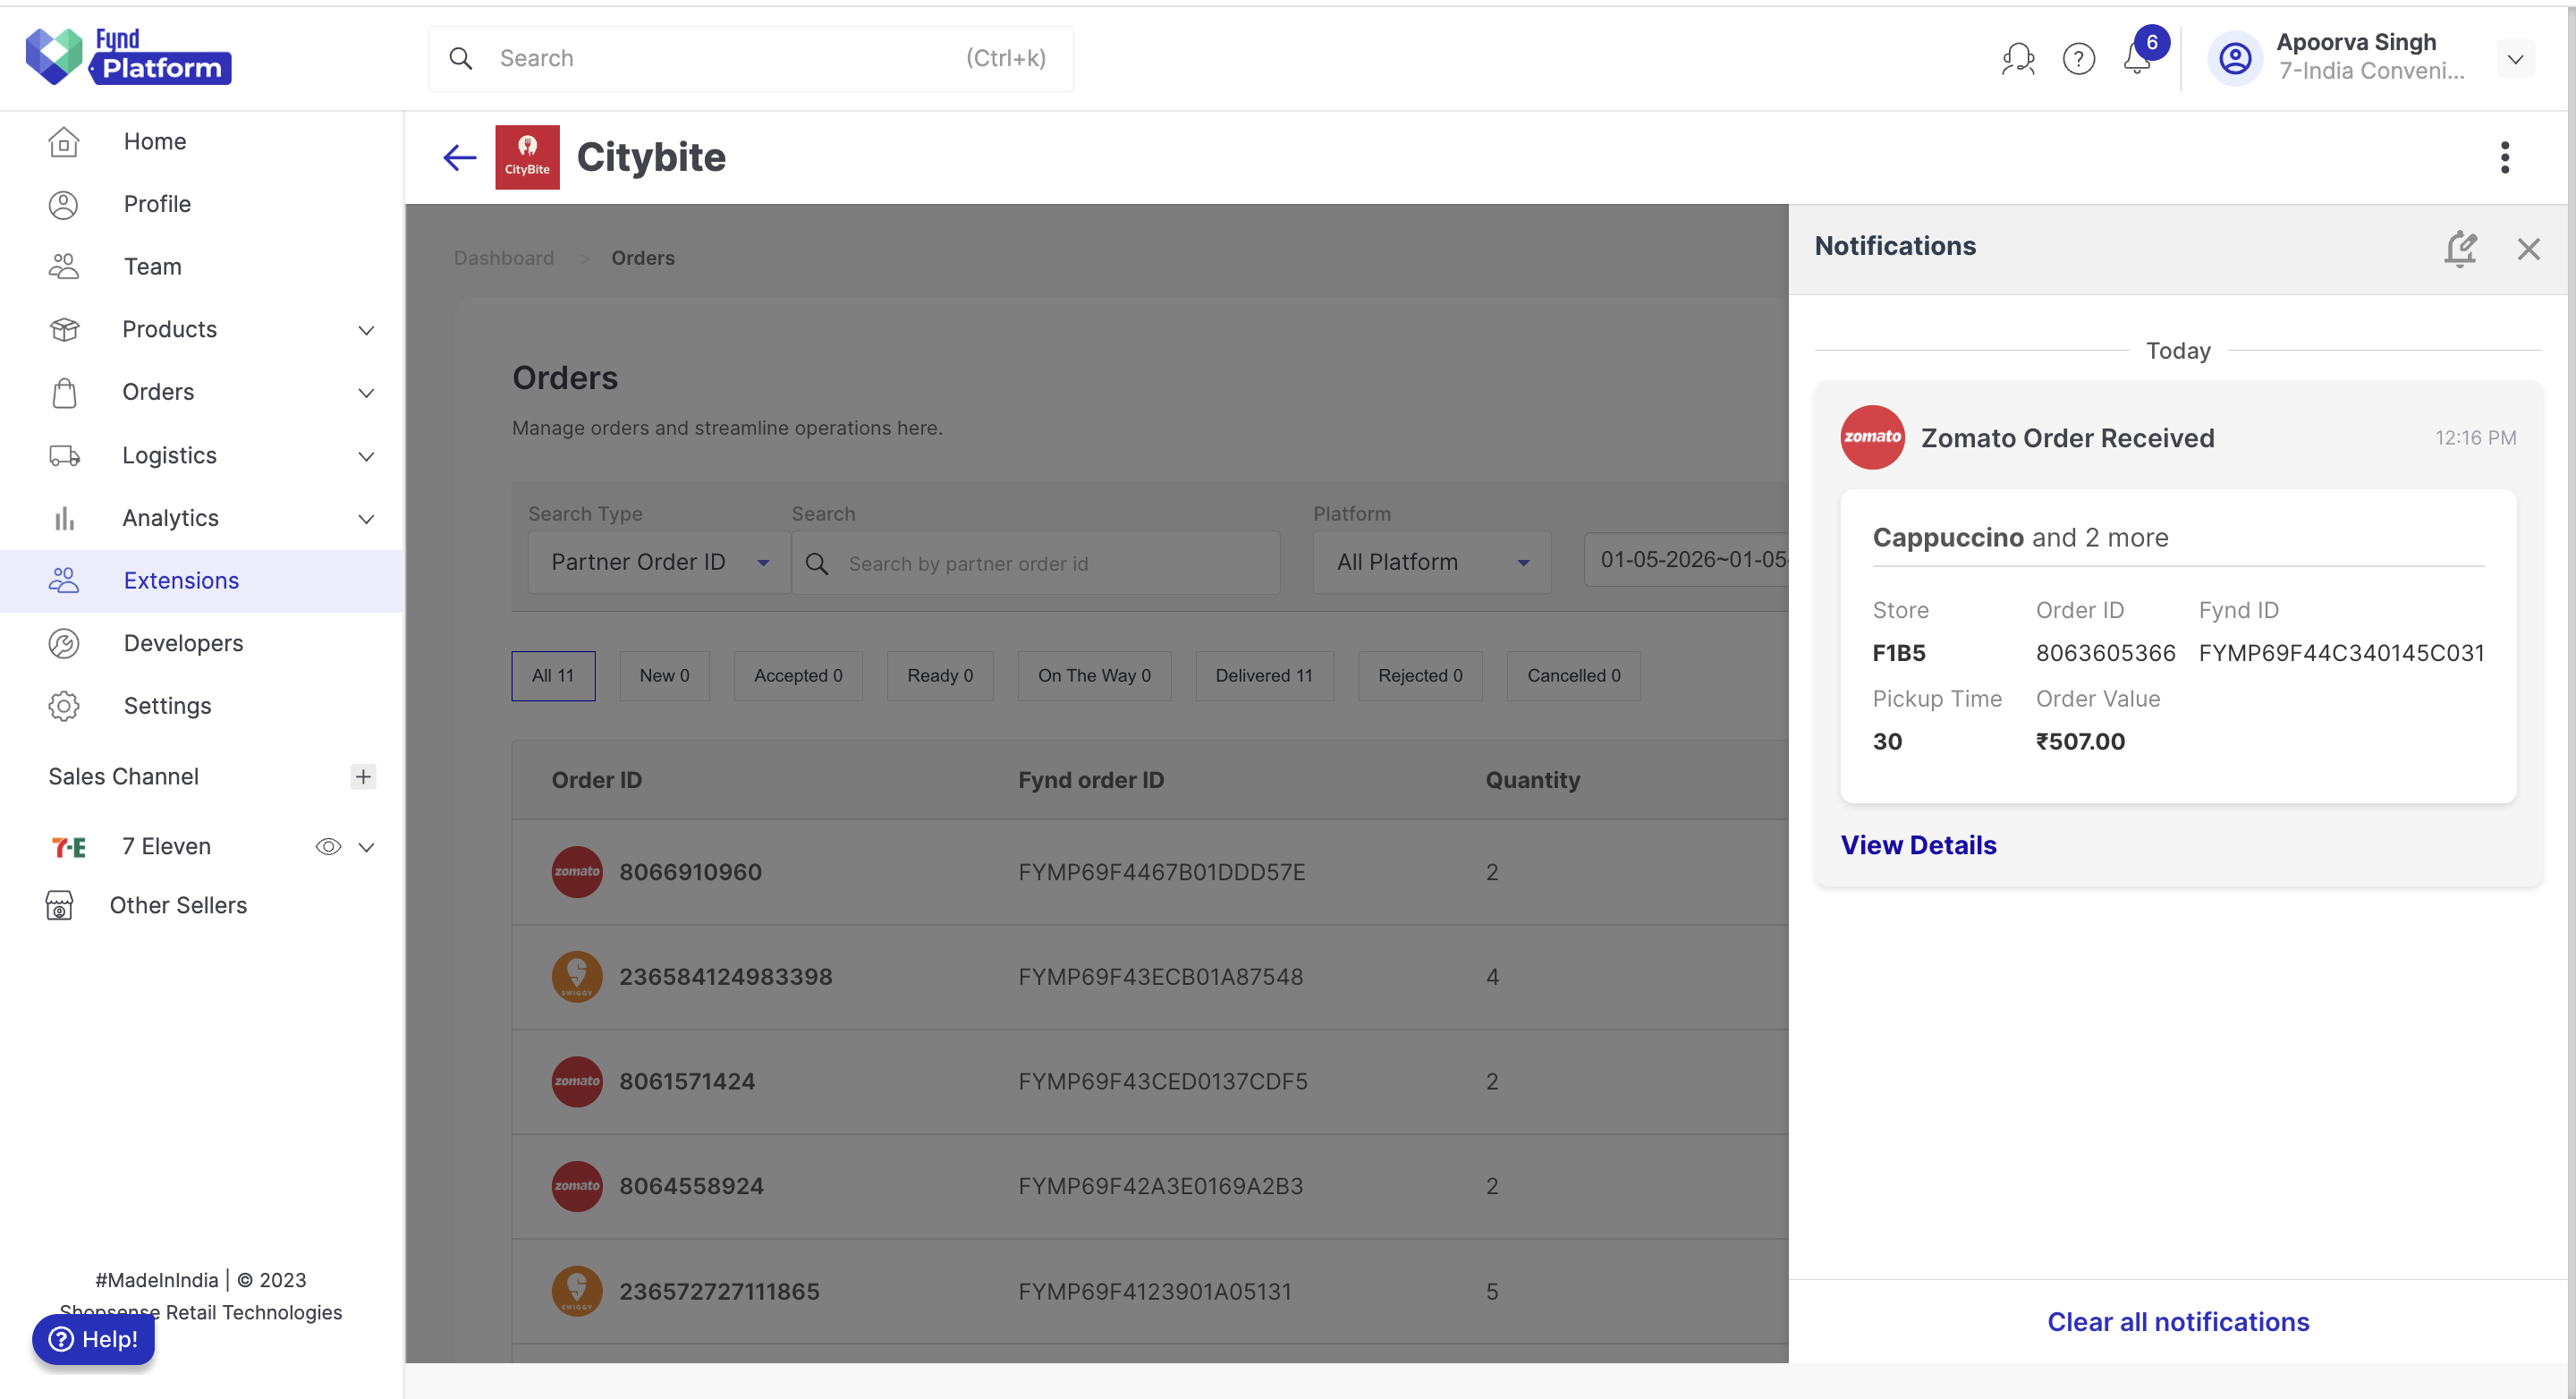Viewport: 2576px width, 1399px height.
Task: Expand the 7 Eleven sales channel
Action: pos(367,847)
